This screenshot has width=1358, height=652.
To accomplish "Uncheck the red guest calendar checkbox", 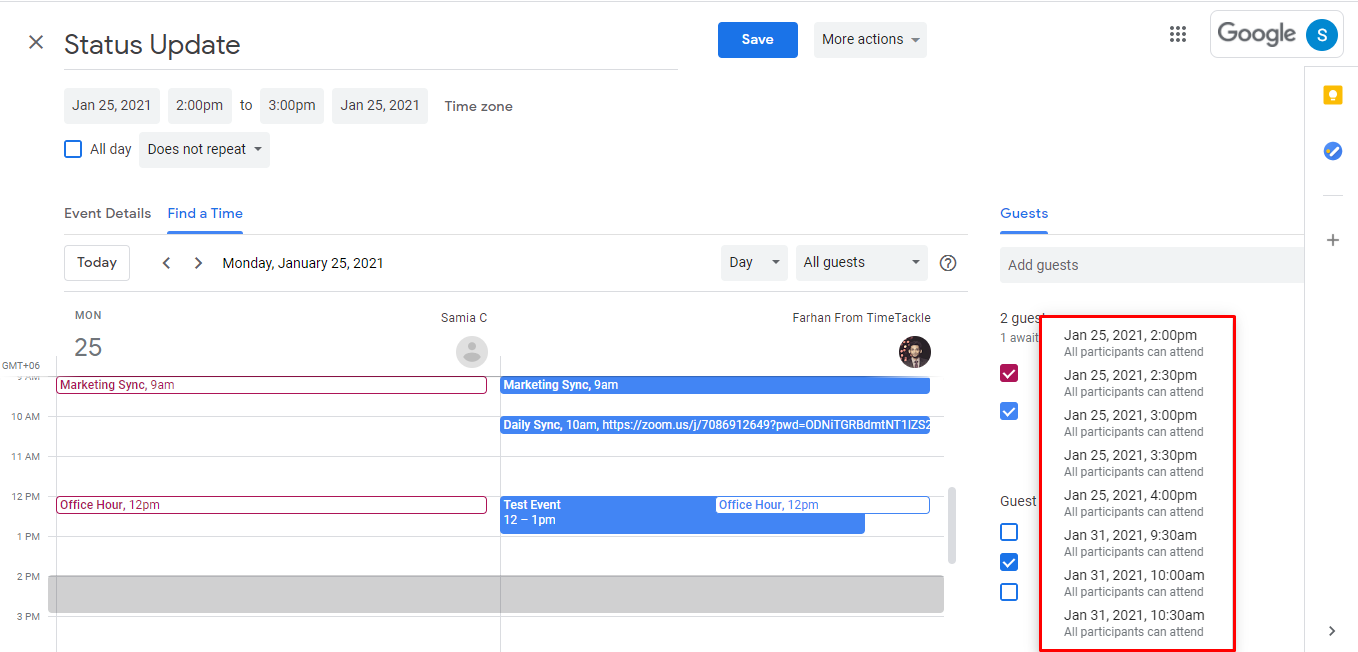I will tap(1009, 372).
